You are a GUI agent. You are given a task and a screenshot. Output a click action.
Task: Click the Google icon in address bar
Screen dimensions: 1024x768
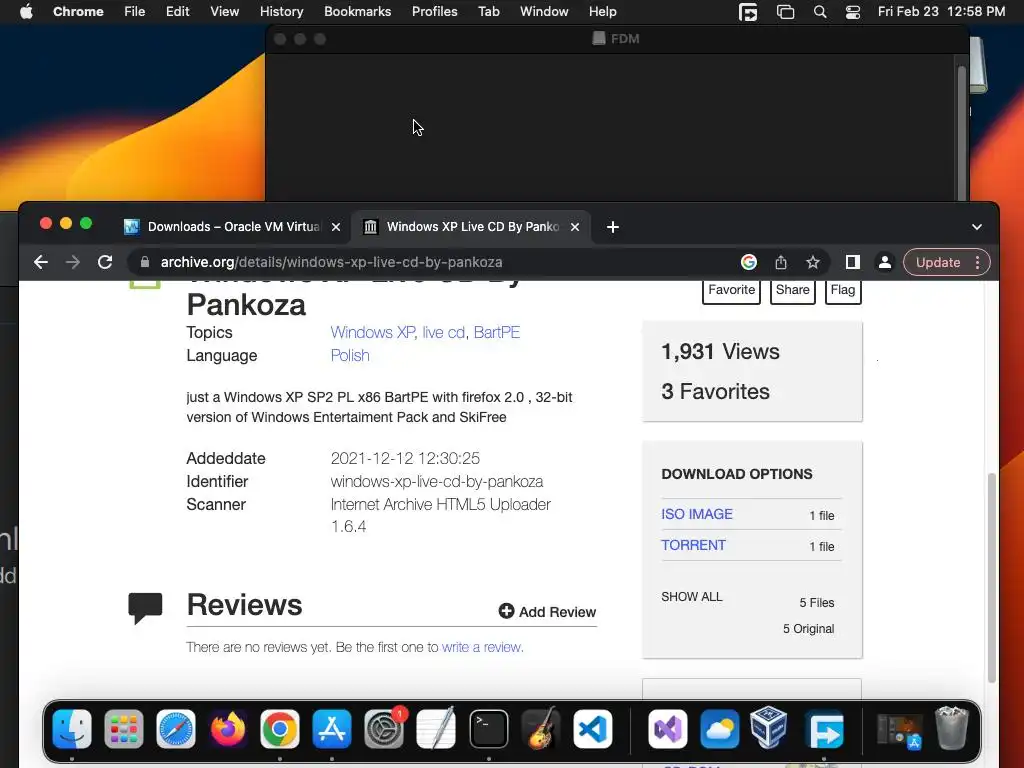749,263
